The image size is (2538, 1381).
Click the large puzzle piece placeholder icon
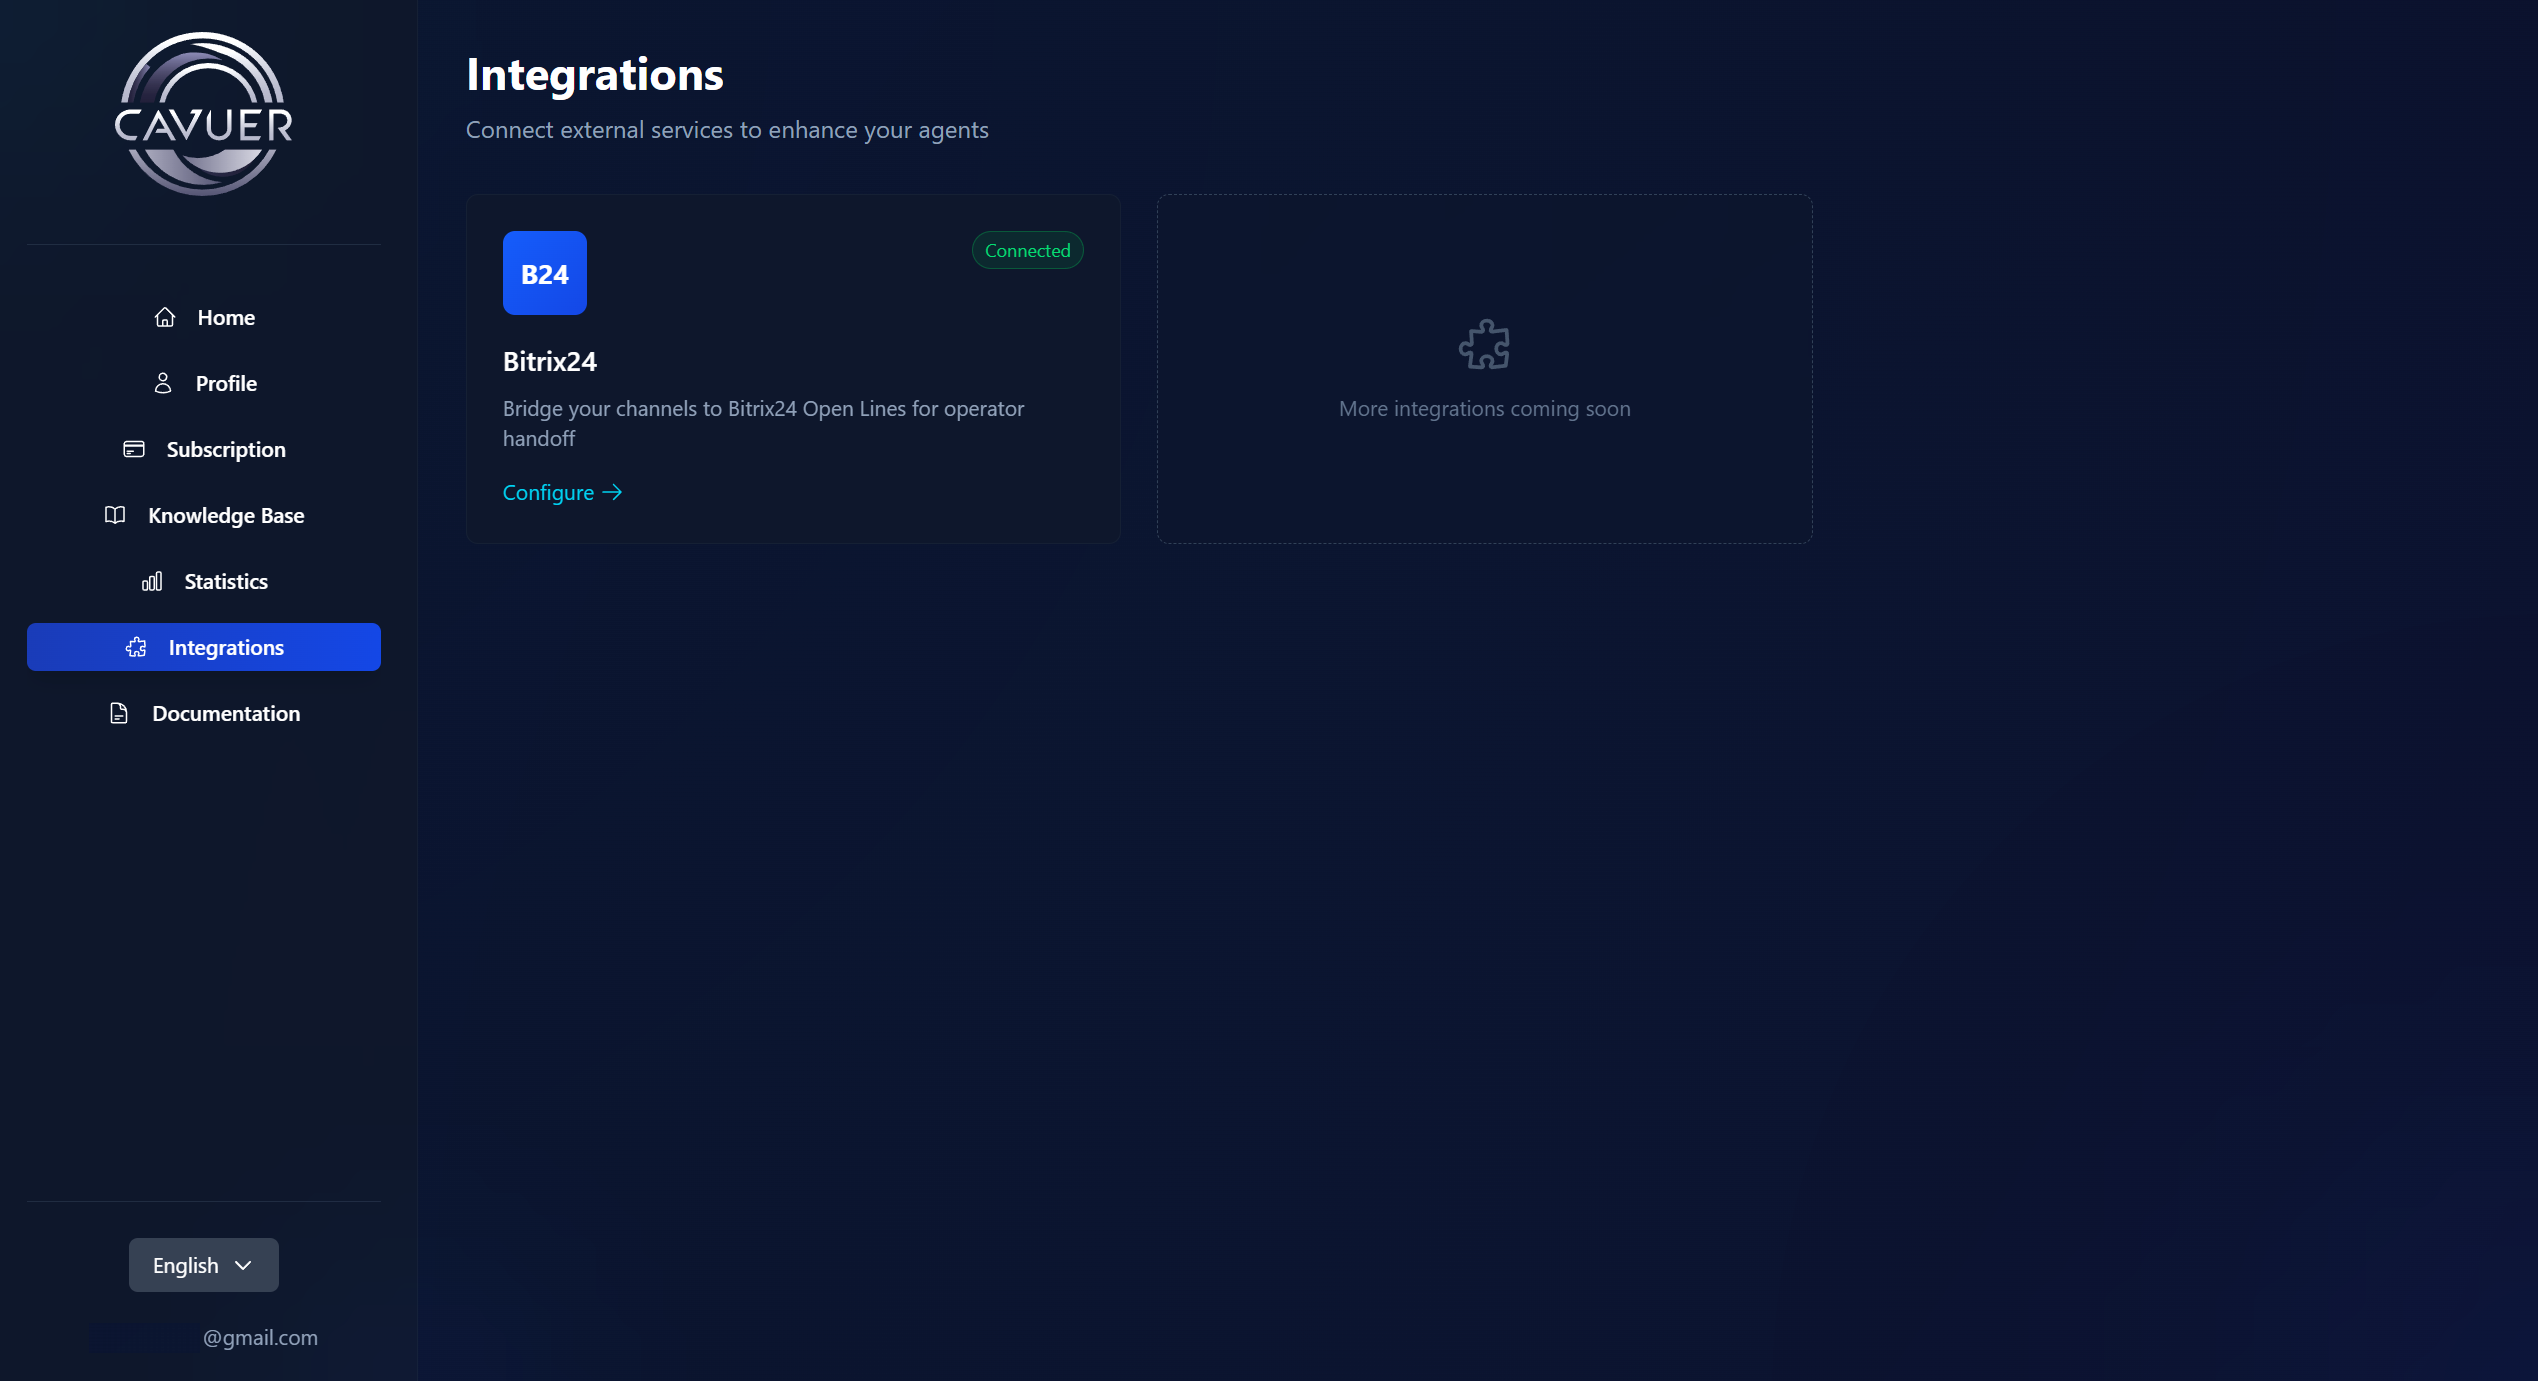[1484, 345]
